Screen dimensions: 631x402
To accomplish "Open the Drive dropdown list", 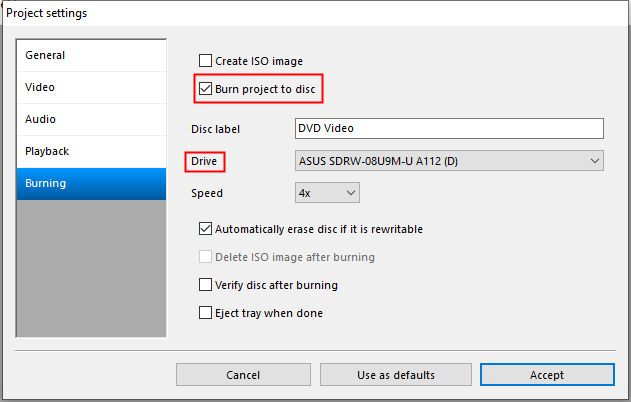I will 449,160.
